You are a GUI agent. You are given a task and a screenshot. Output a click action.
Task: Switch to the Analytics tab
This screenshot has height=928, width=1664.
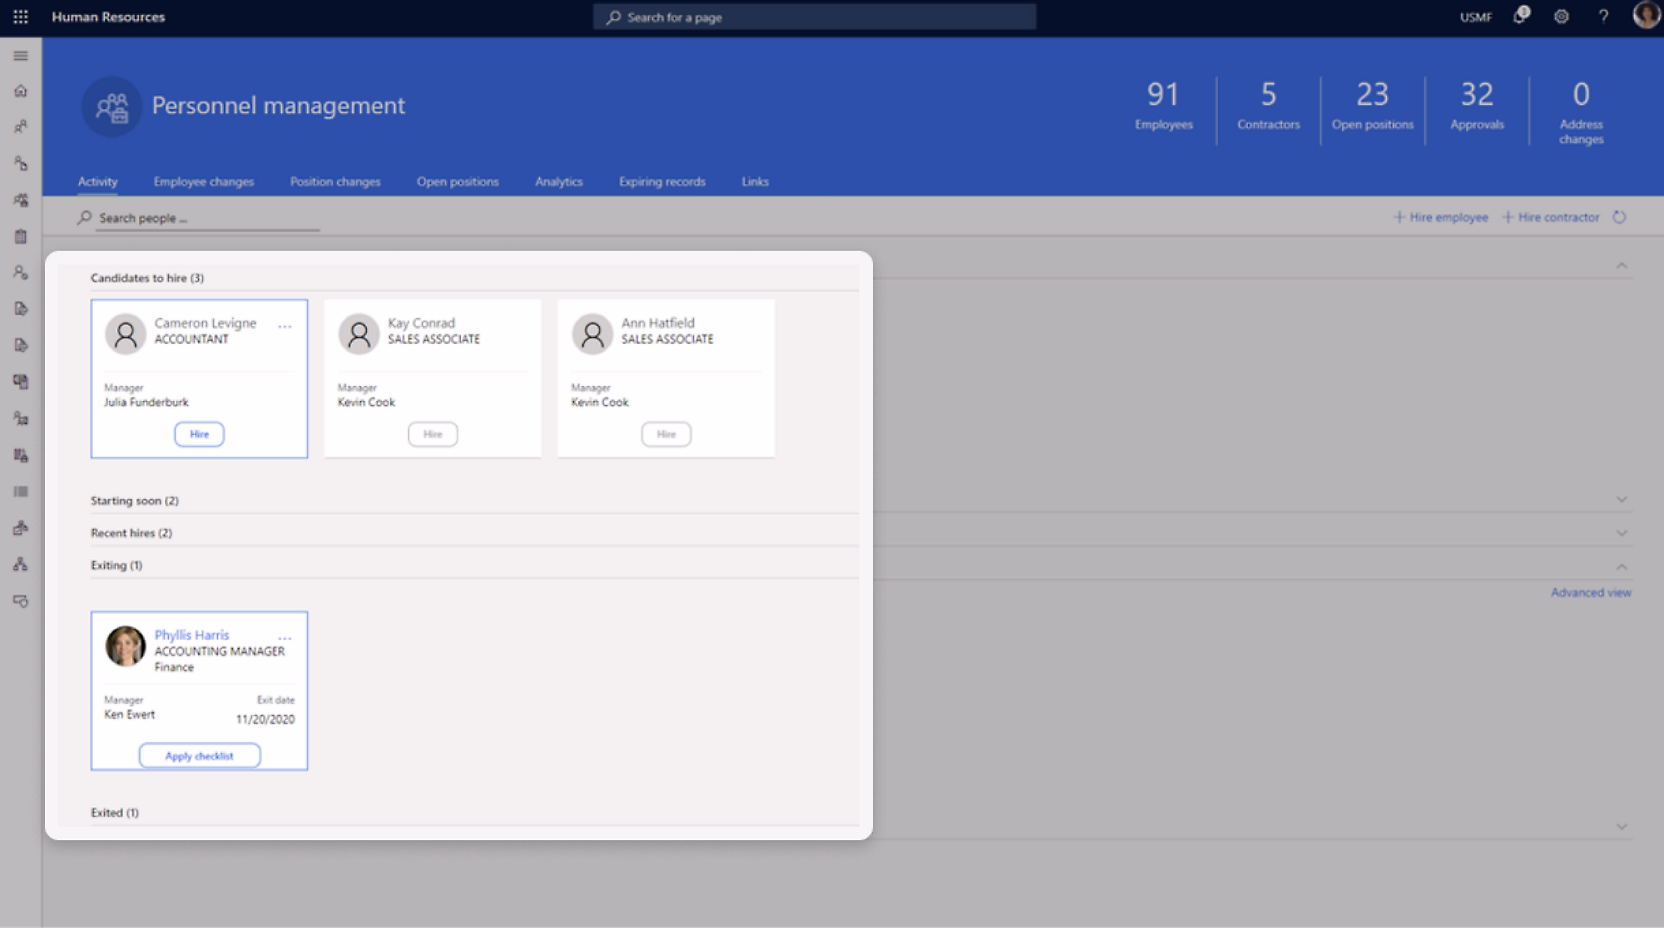coord(558,182)
